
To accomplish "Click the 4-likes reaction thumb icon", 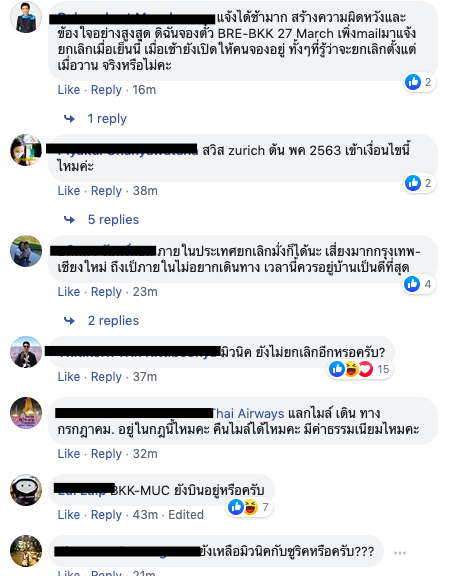I will tap(412, 284).
